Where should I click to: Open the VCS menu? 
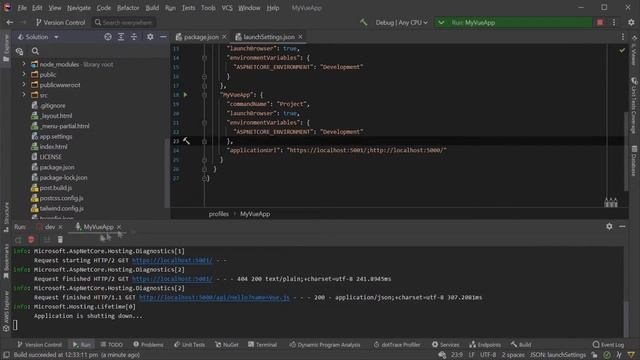(227, 8)
